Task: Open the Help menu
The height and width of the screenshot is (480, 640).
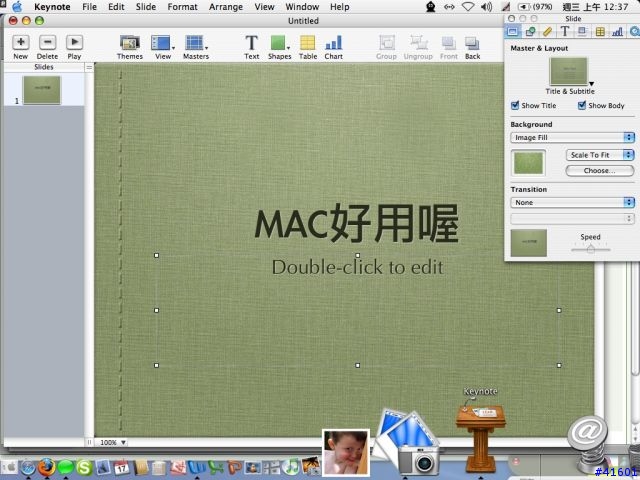Action: (x=340, y=7)
